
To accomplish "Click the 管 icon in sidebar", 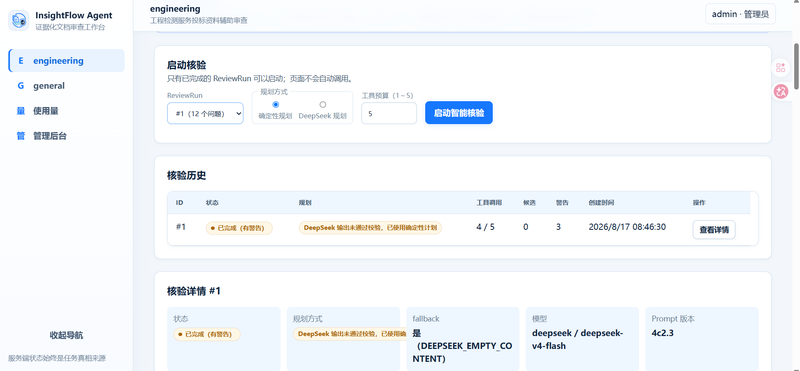I will pyautogui.click(x=21, y=136).
